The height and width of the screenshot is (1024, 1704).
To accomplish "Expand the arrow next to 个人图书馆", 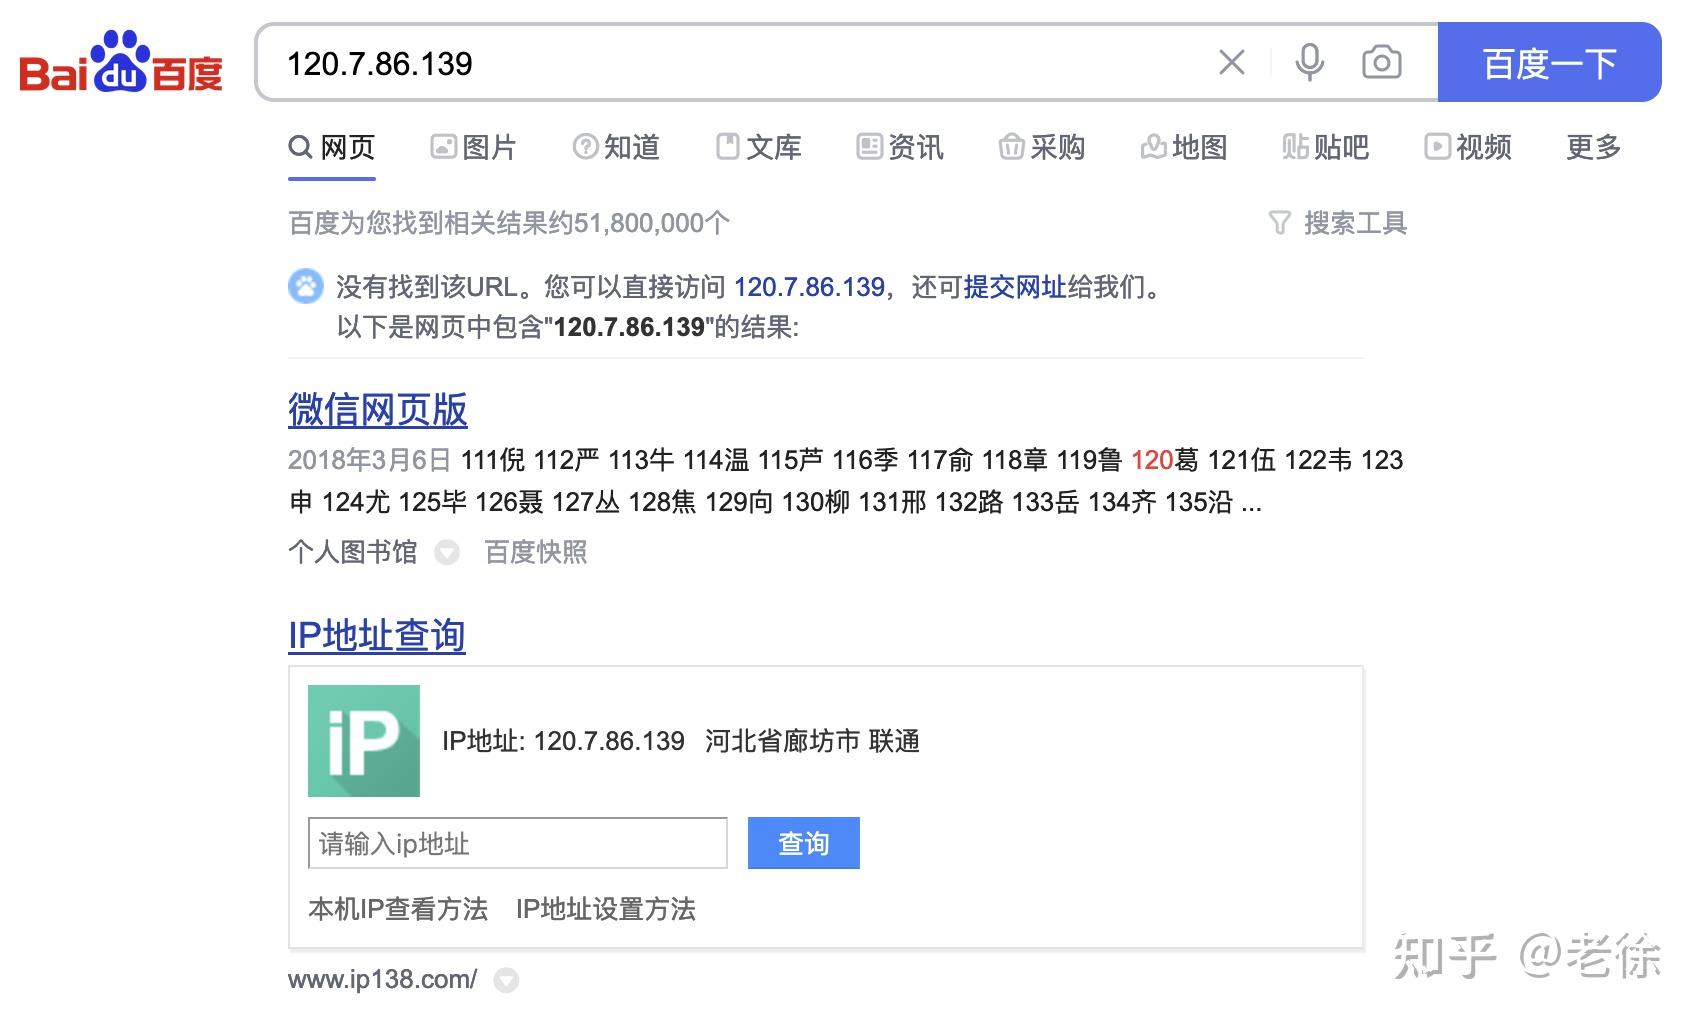I will click(446, 552).
